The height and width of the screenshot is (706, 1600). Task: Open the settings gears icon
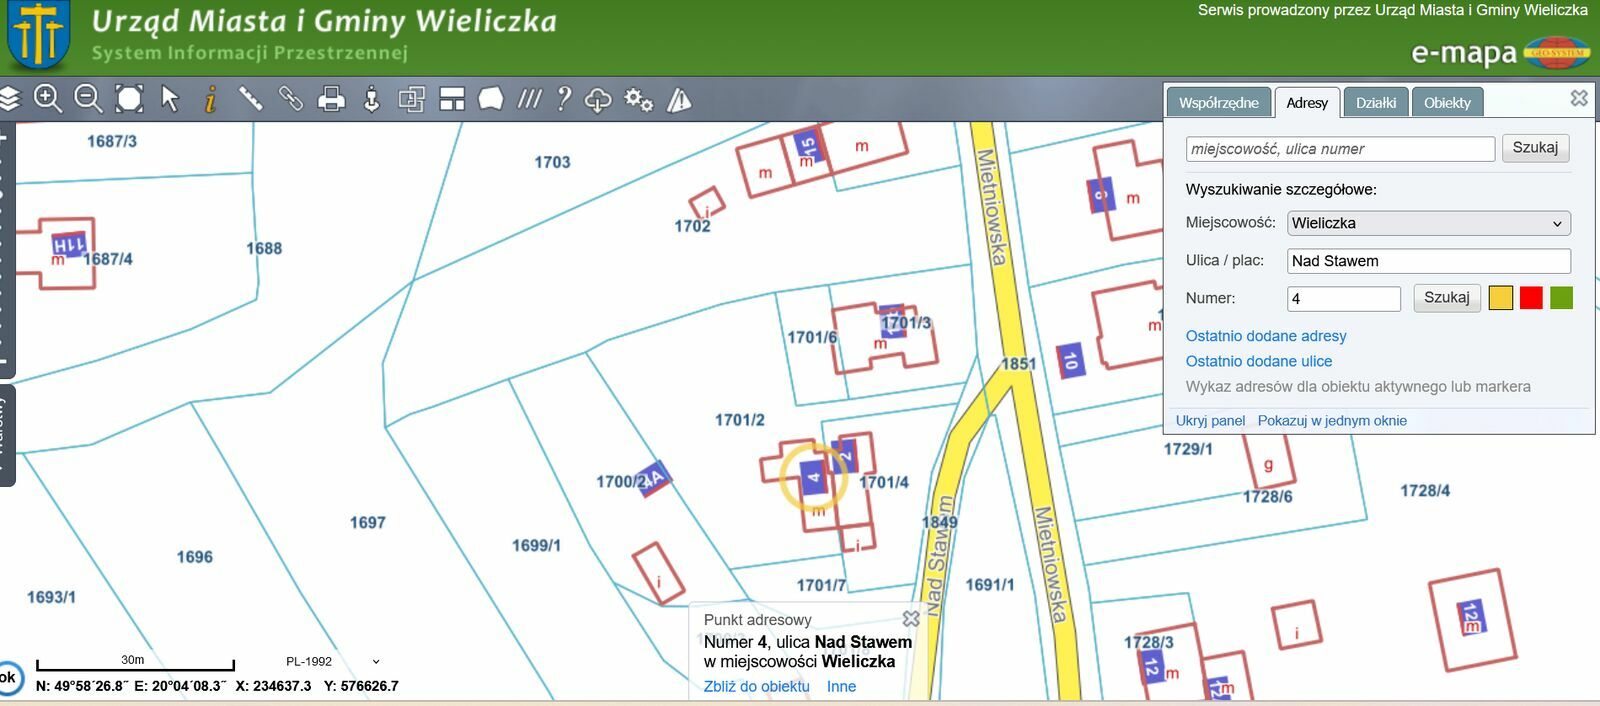click(x=638, y=99)
